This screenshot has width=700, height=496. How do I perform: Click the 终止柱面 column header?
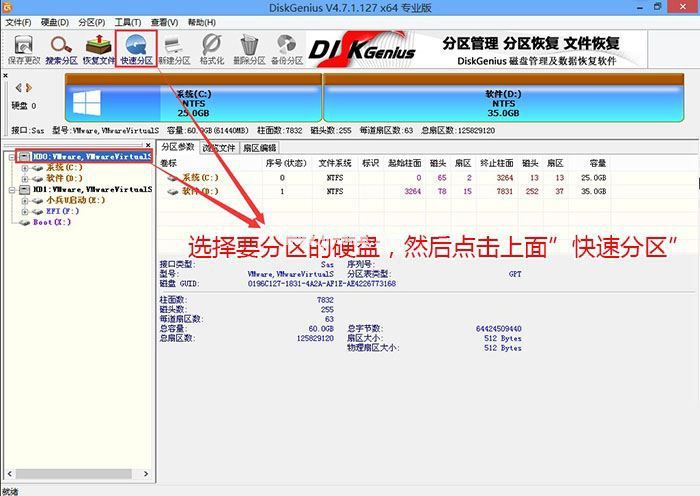point(496,163)
